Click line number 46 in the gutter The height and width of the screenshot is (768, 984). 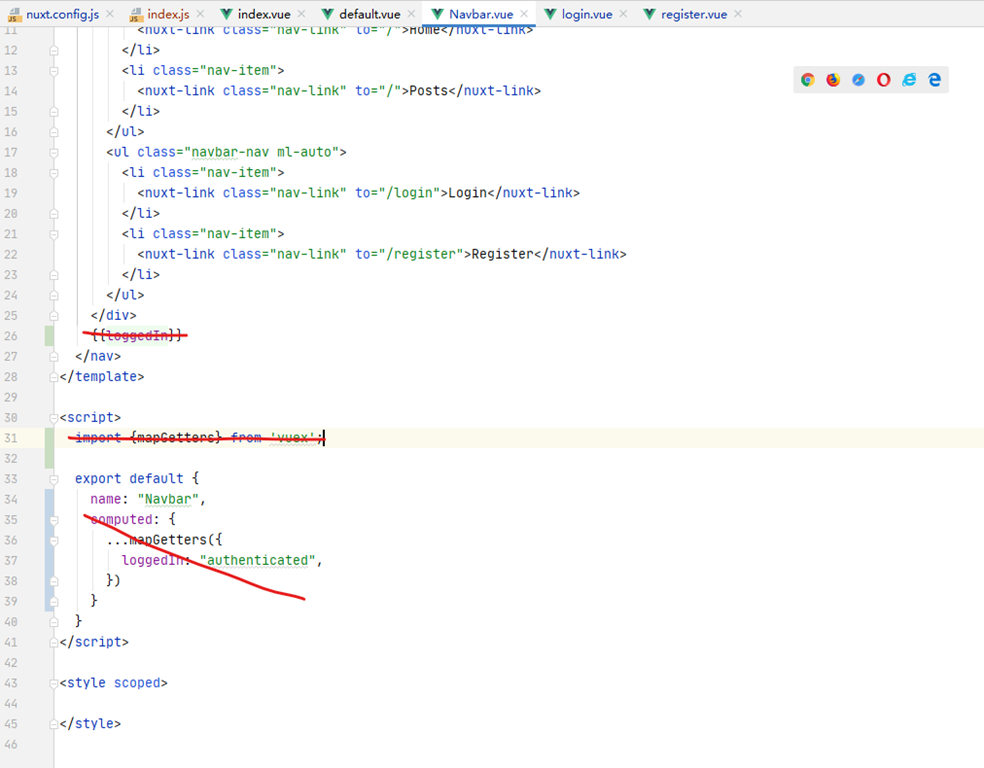coord(11,744)
